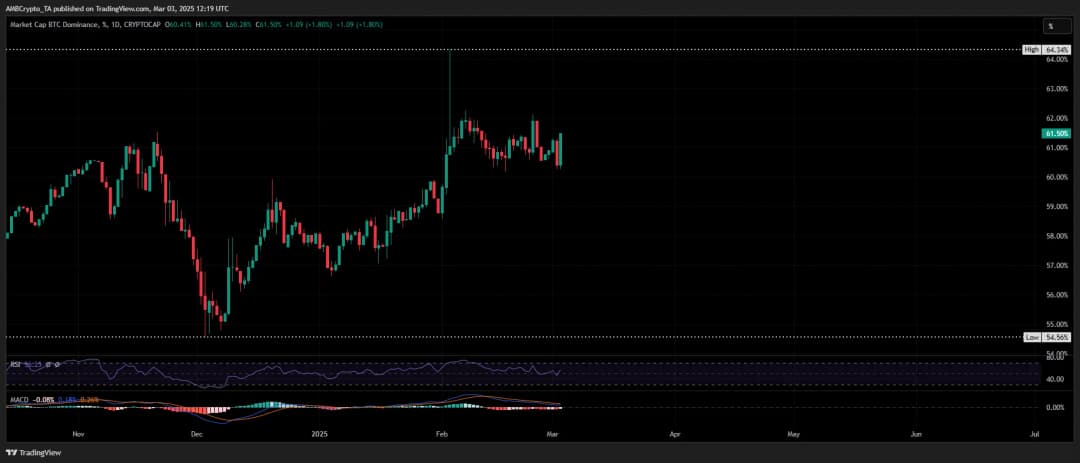Screen dimensions: 1080x463
Task: Click the 64.34% high price tag
Action: [1058, 49]
